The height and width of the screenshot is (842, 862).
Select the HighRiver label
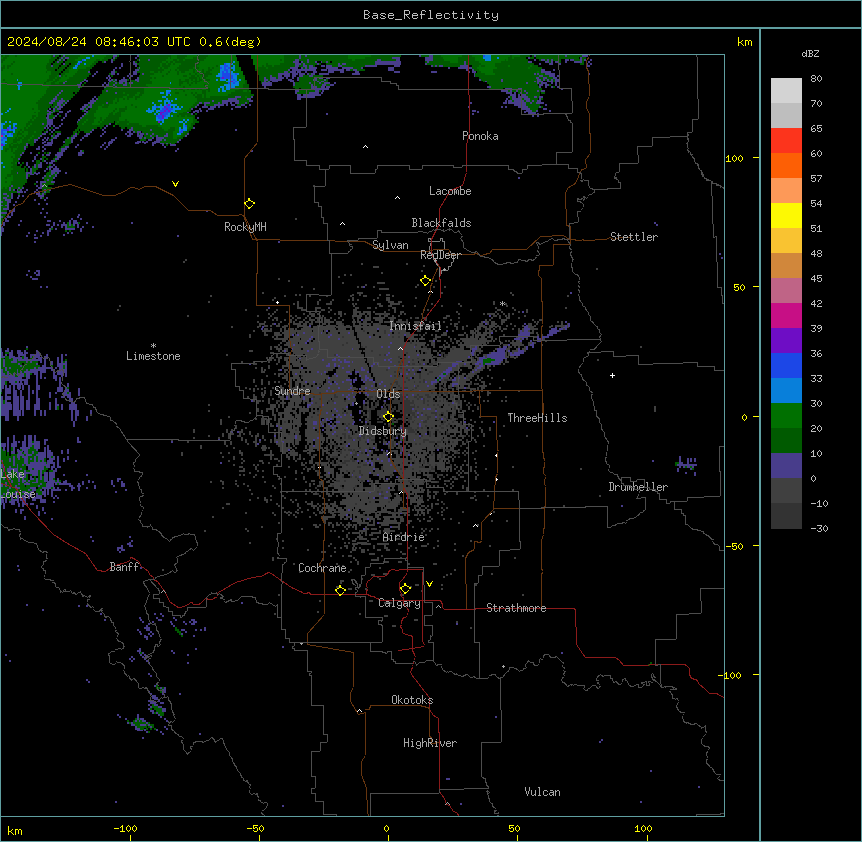click(430, 743)
